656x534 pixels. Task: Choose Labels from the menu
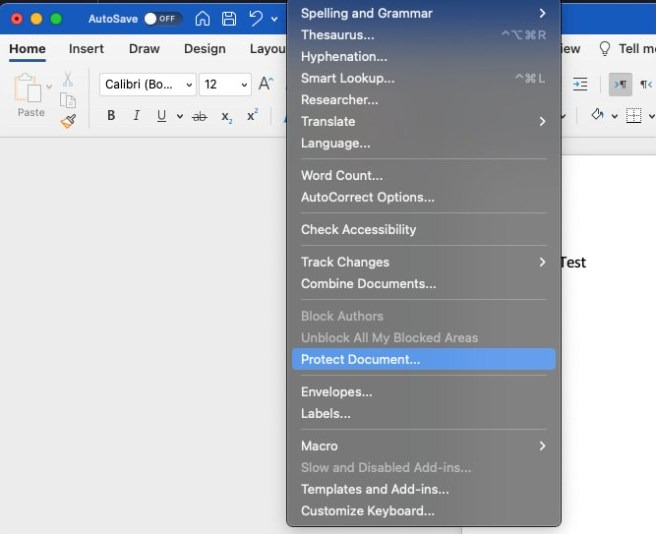pyautogui.click(x=424, y=413)
